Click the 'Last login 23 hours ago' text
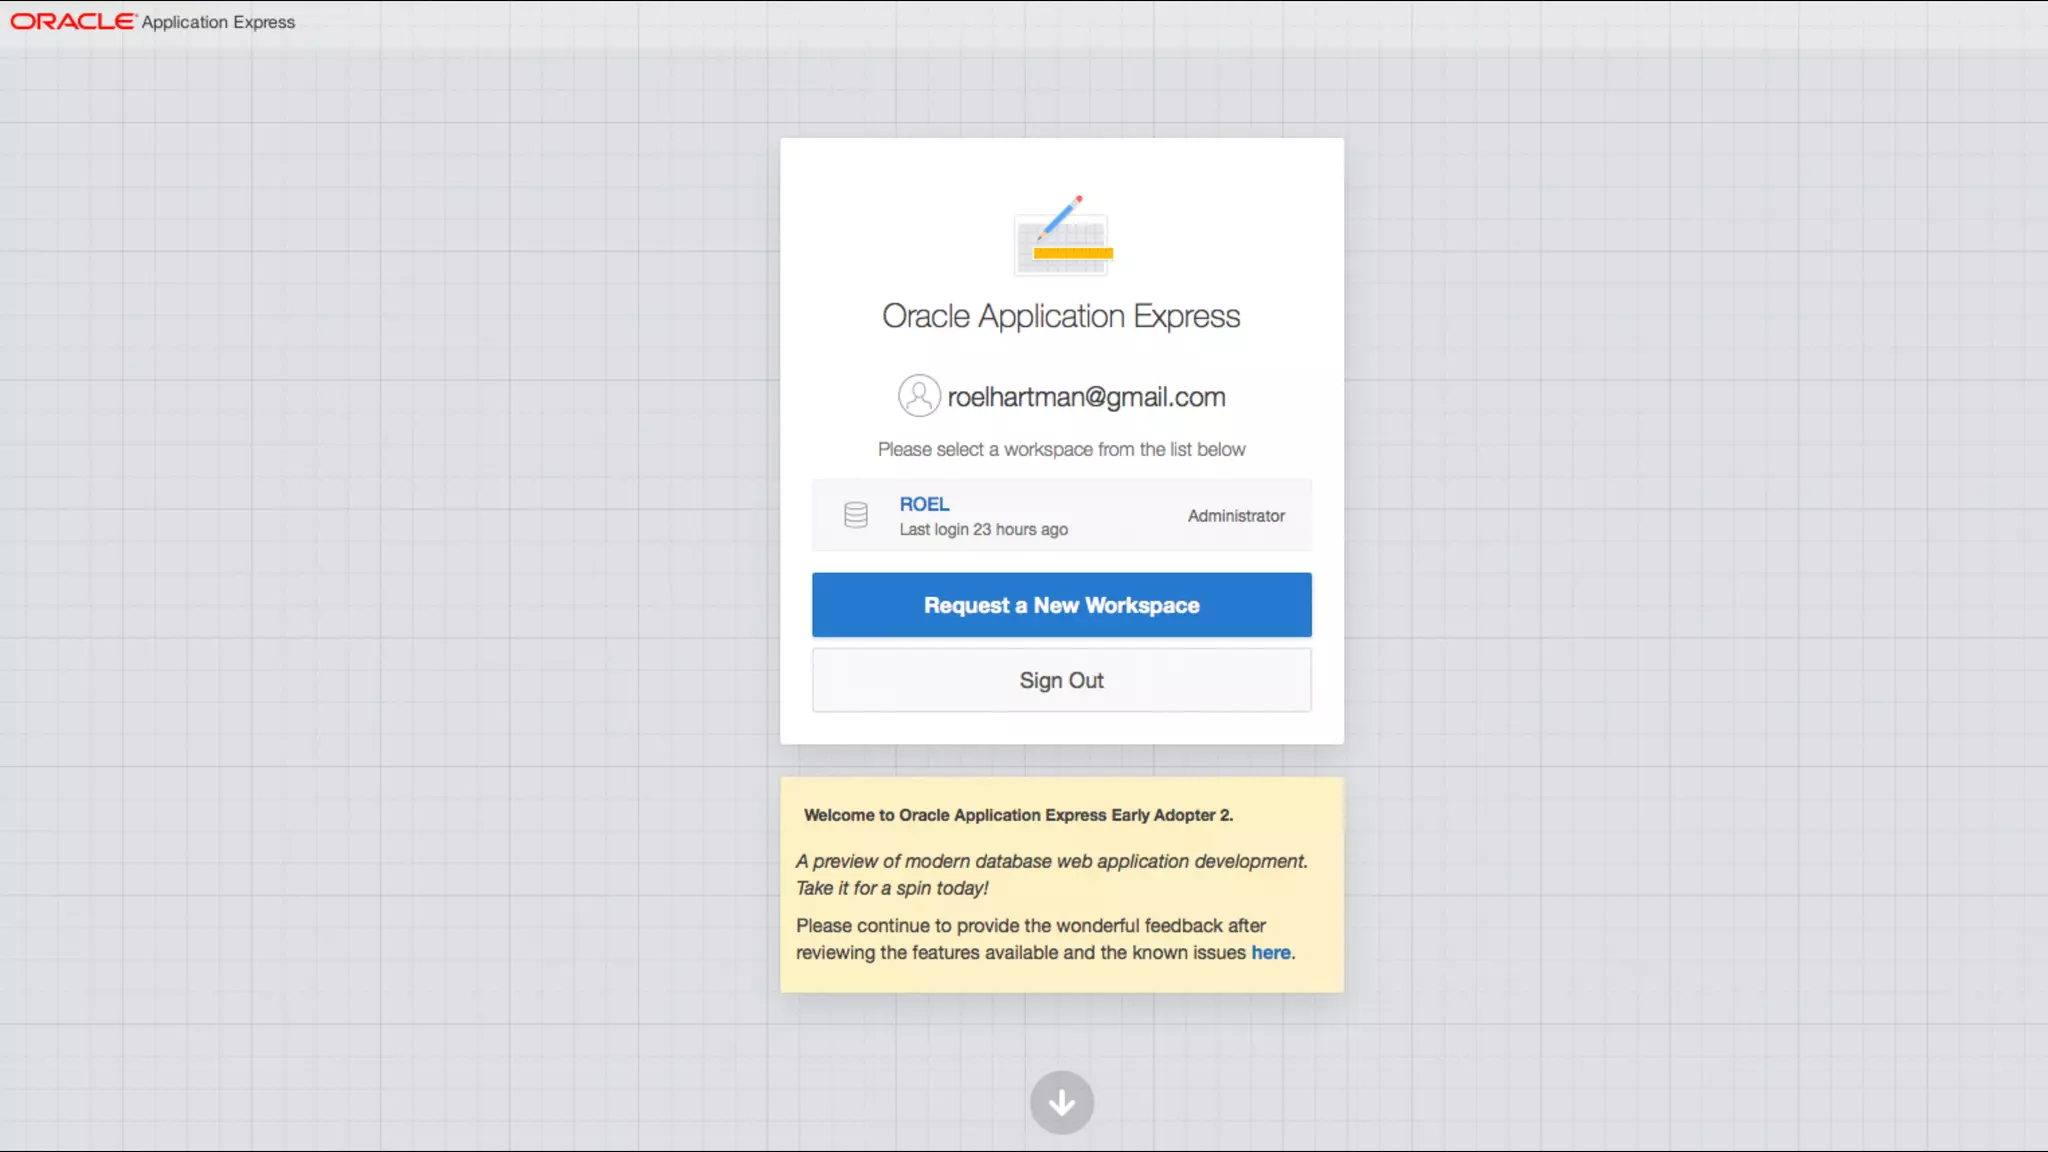Viewport: 2048px width, 1152px height. point(983,530)
